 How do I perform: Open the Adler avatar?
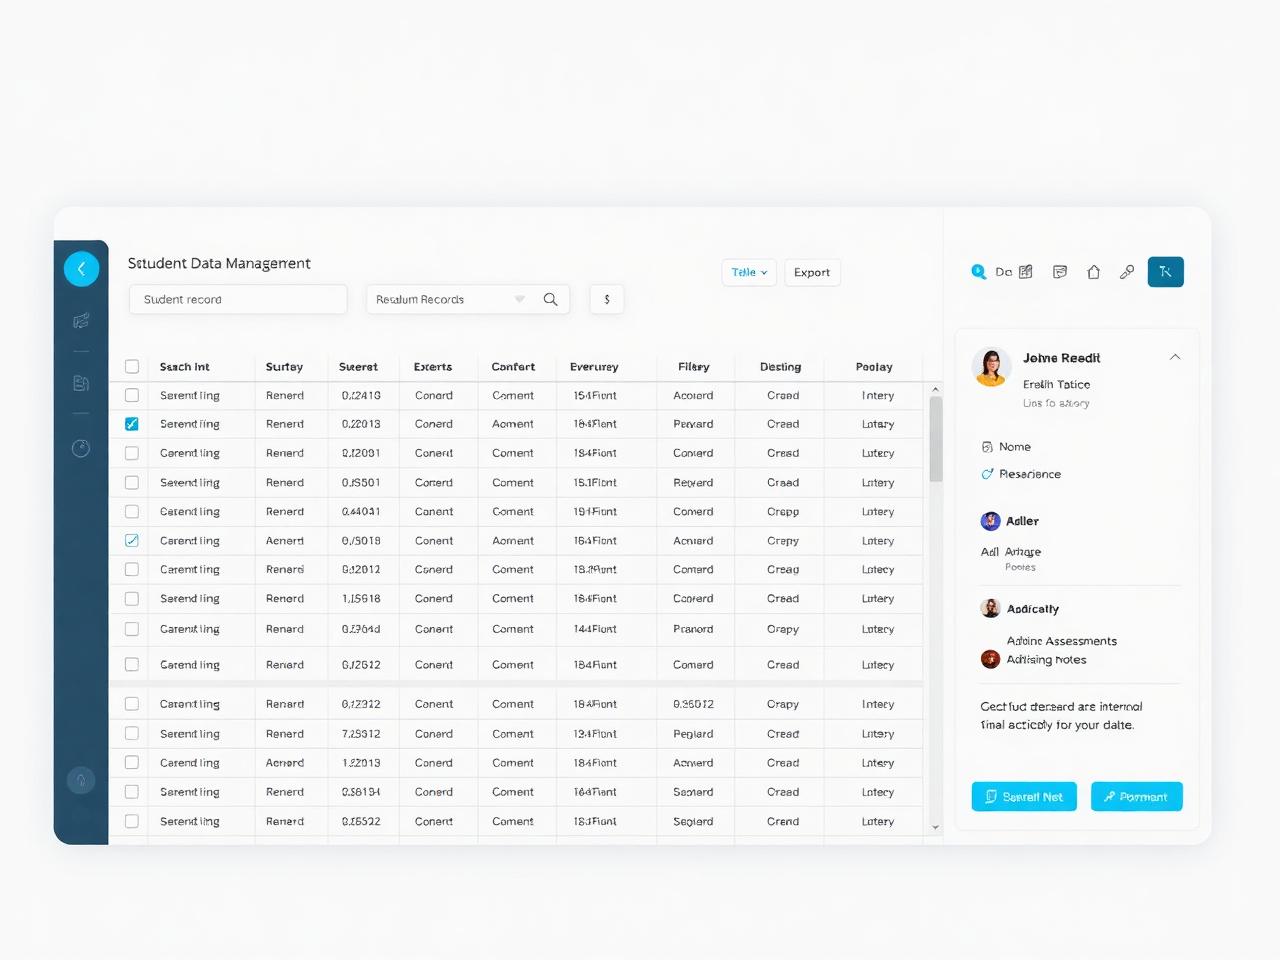coord(990,521)
